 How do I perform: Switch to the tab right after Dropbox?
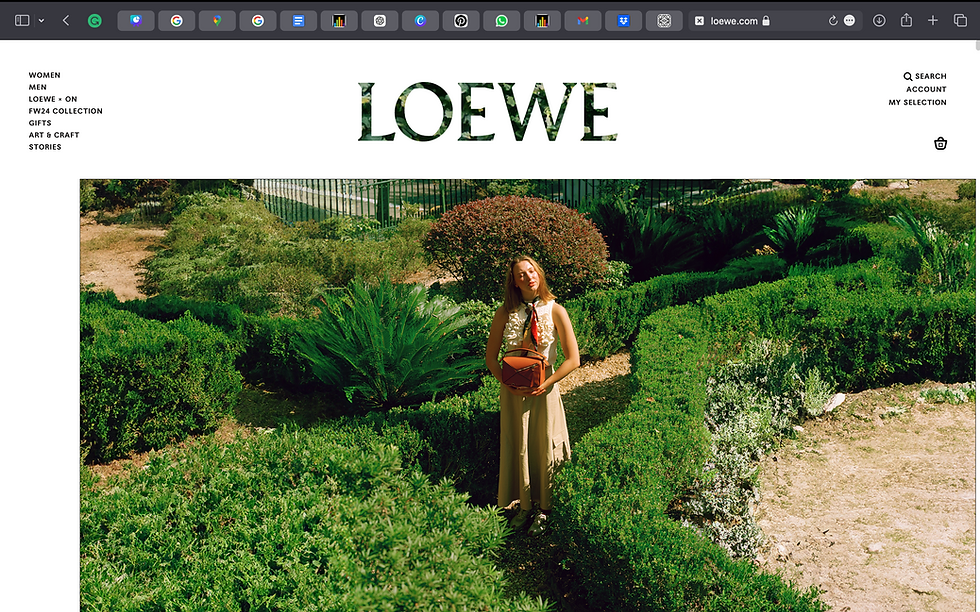coord(664,21)
